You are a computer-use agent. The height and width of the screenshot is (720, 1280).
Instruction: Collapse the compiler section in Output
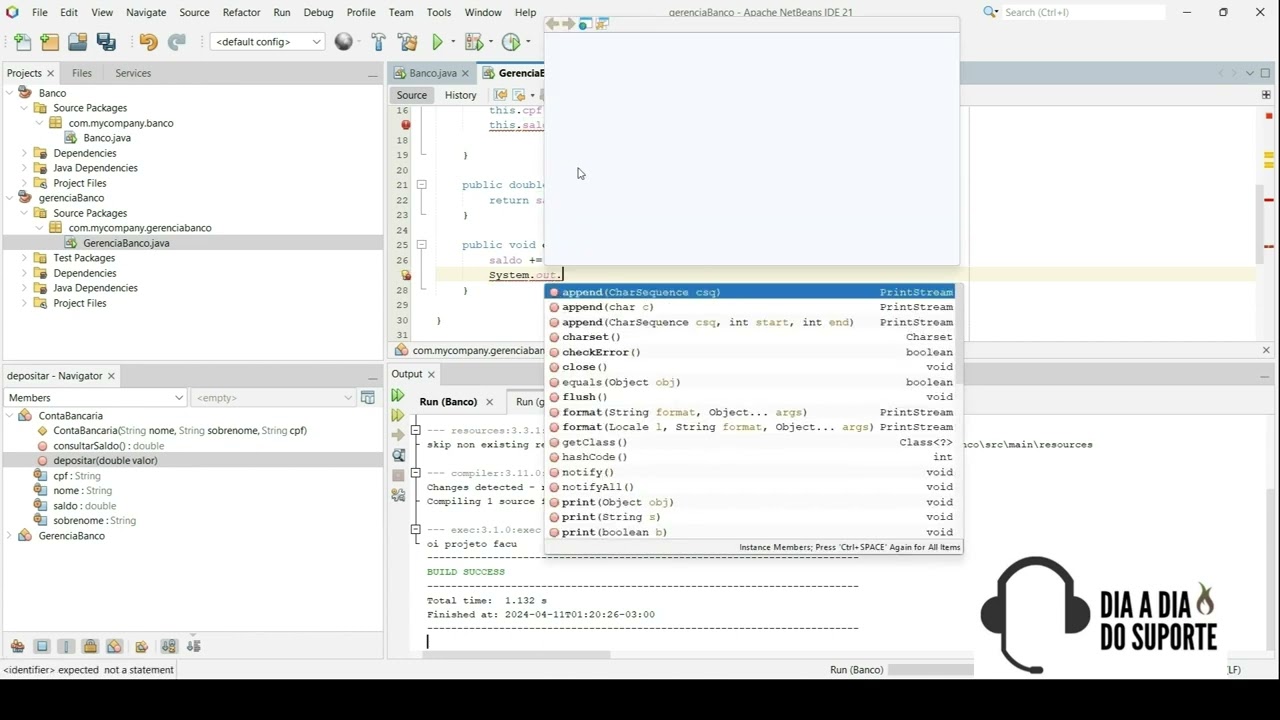tap(415, 473)
